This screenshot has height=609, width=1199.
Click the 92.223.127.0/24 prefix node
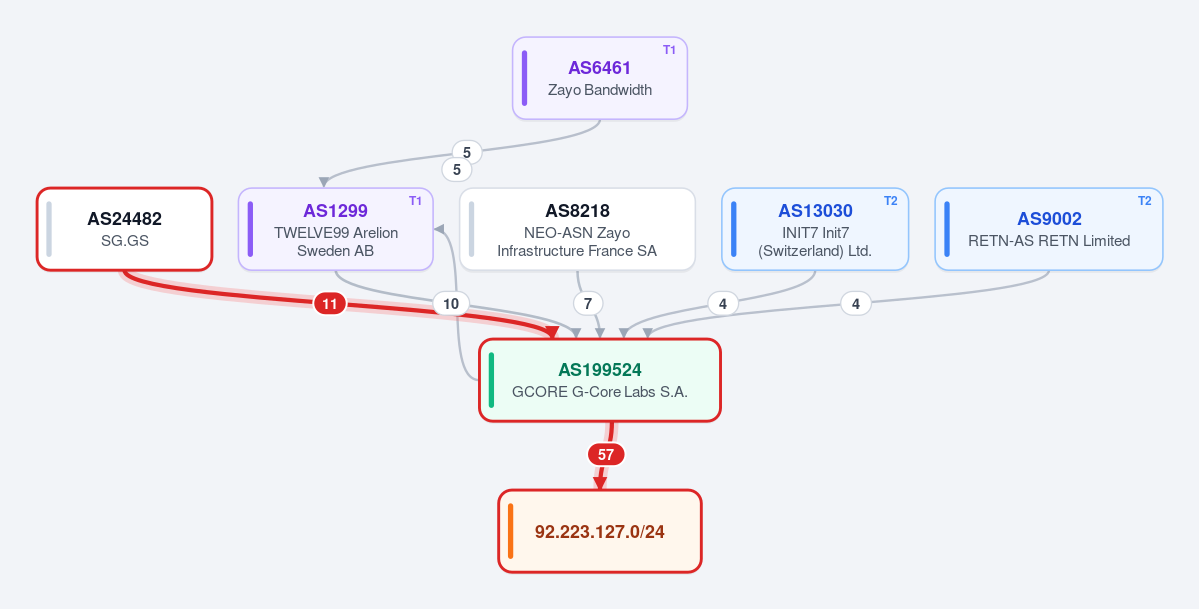pos(600,531)
